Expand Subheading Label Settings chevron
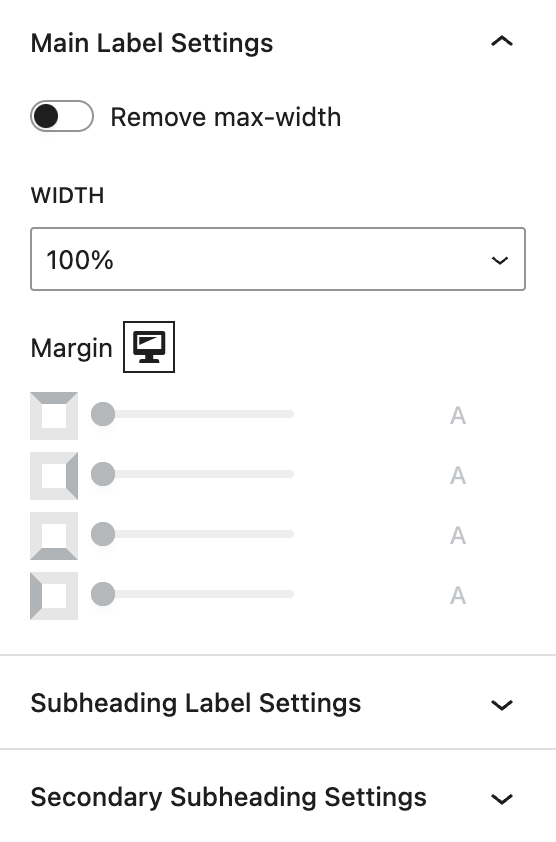 (502, 704)
